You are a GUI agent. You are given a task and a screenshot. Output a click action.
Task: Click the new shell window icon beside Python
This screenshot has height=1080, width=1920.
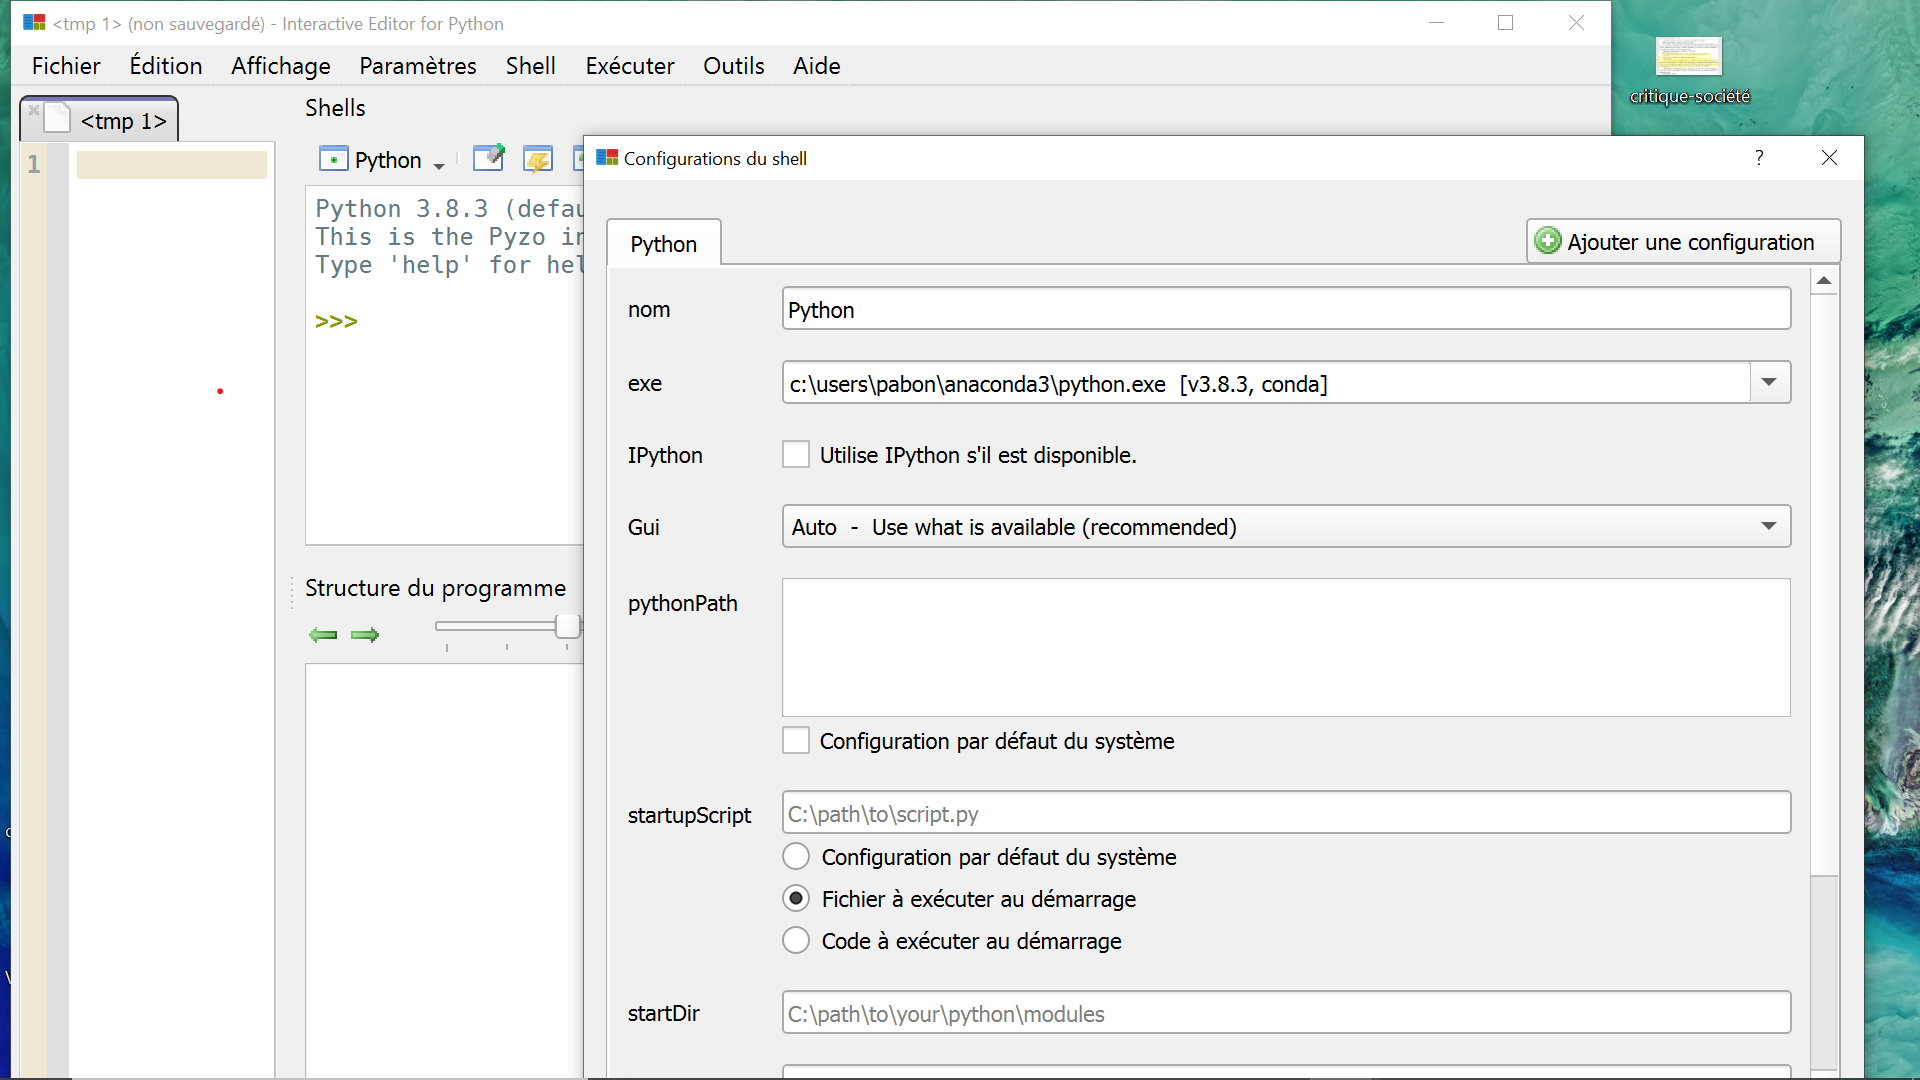point(333,159)
